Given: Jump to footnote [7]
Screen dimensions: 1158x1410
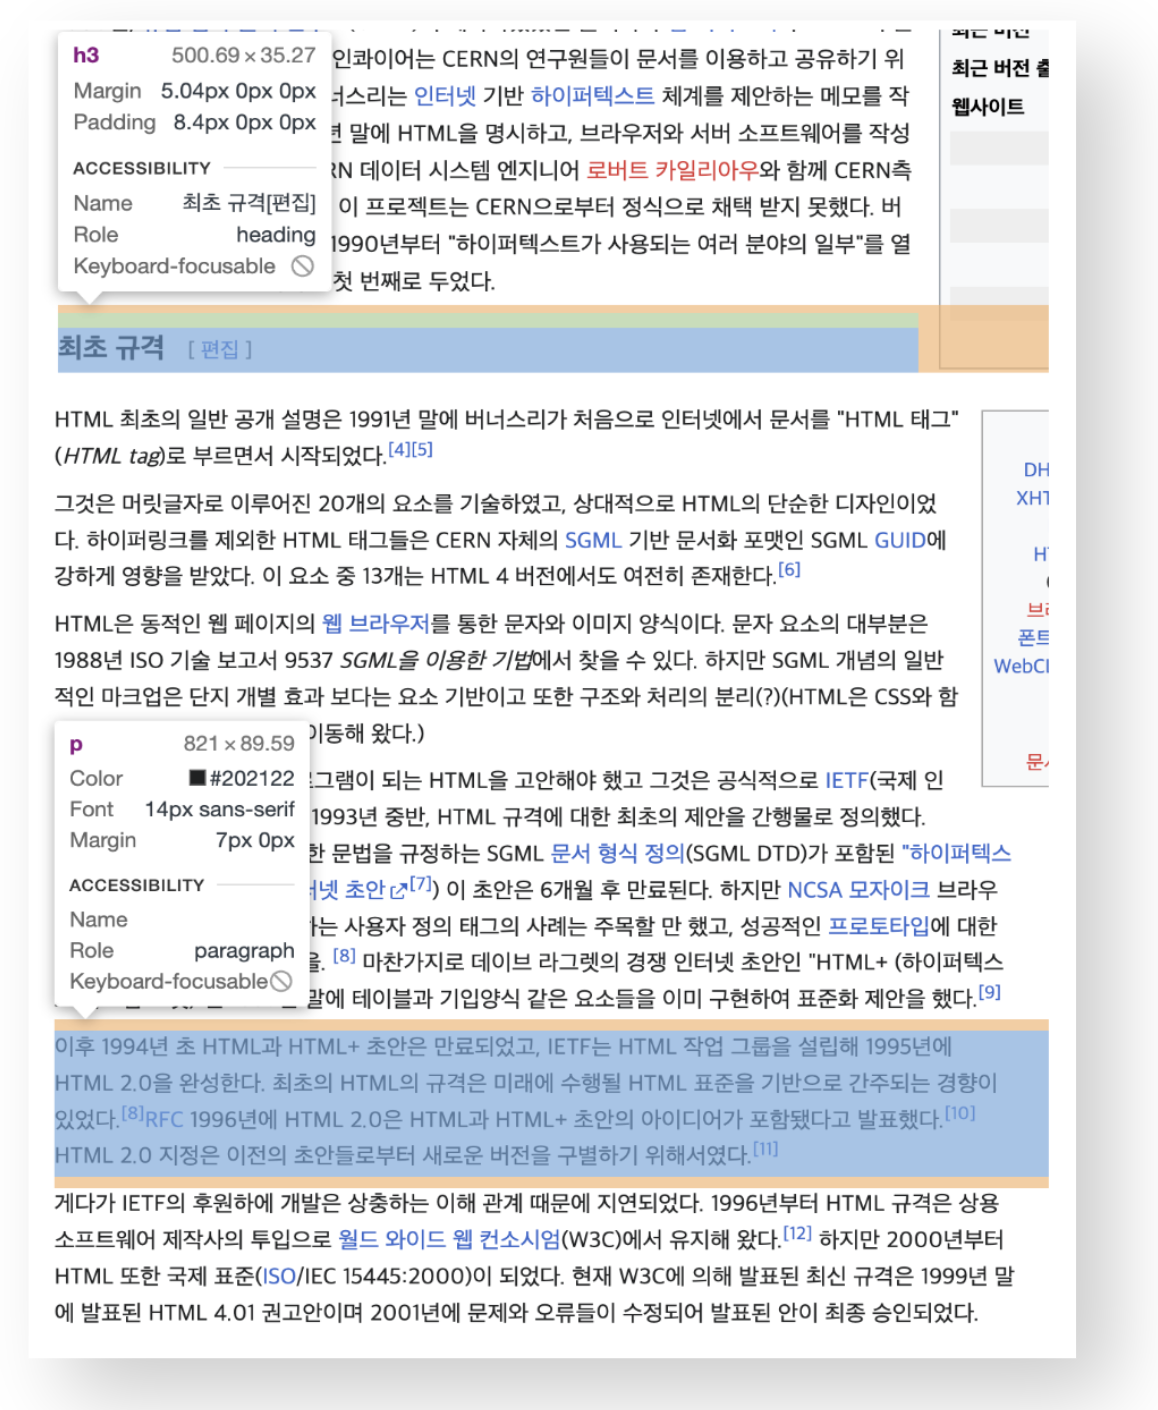Looking at the screenshot, I should tap(420, 883).
